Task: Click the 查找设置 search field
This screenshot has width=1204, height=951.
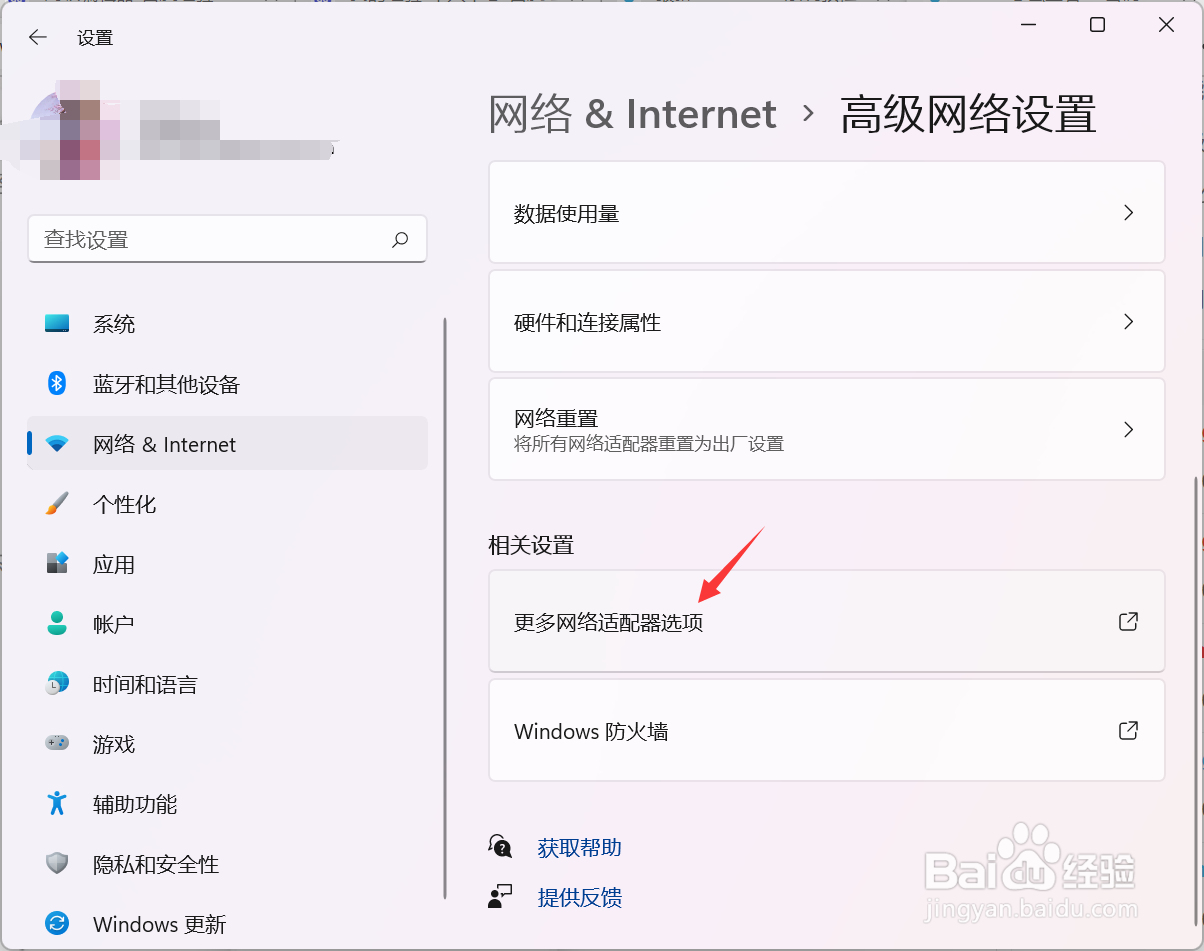Action: (x=210, y=240)
